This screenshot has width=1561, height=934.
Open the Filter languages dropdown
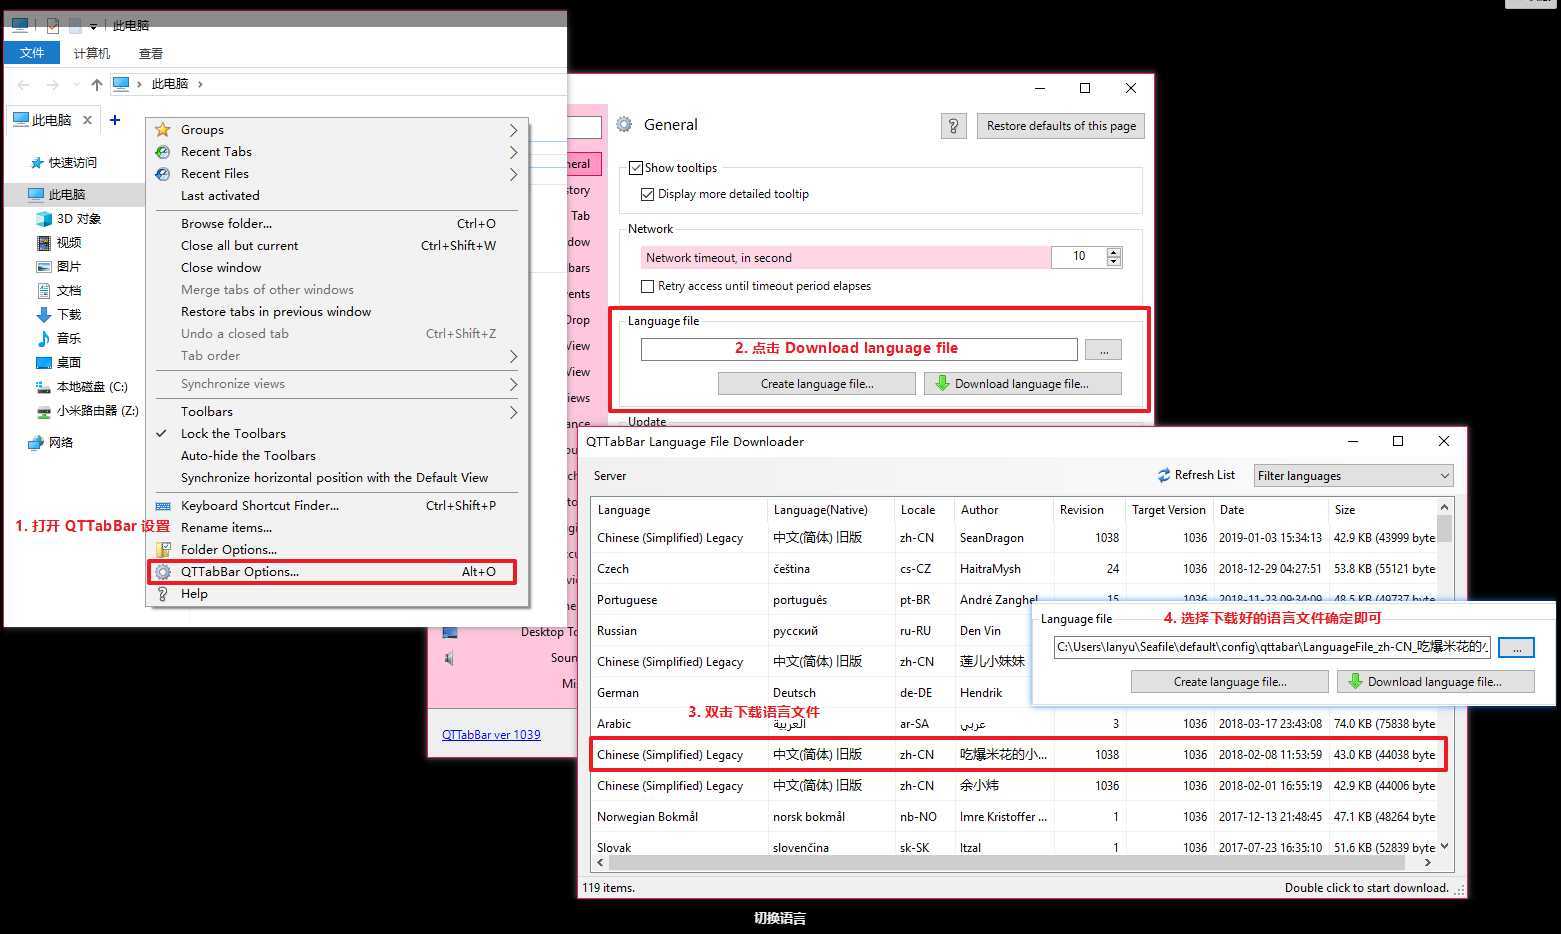pos(1353,476)
